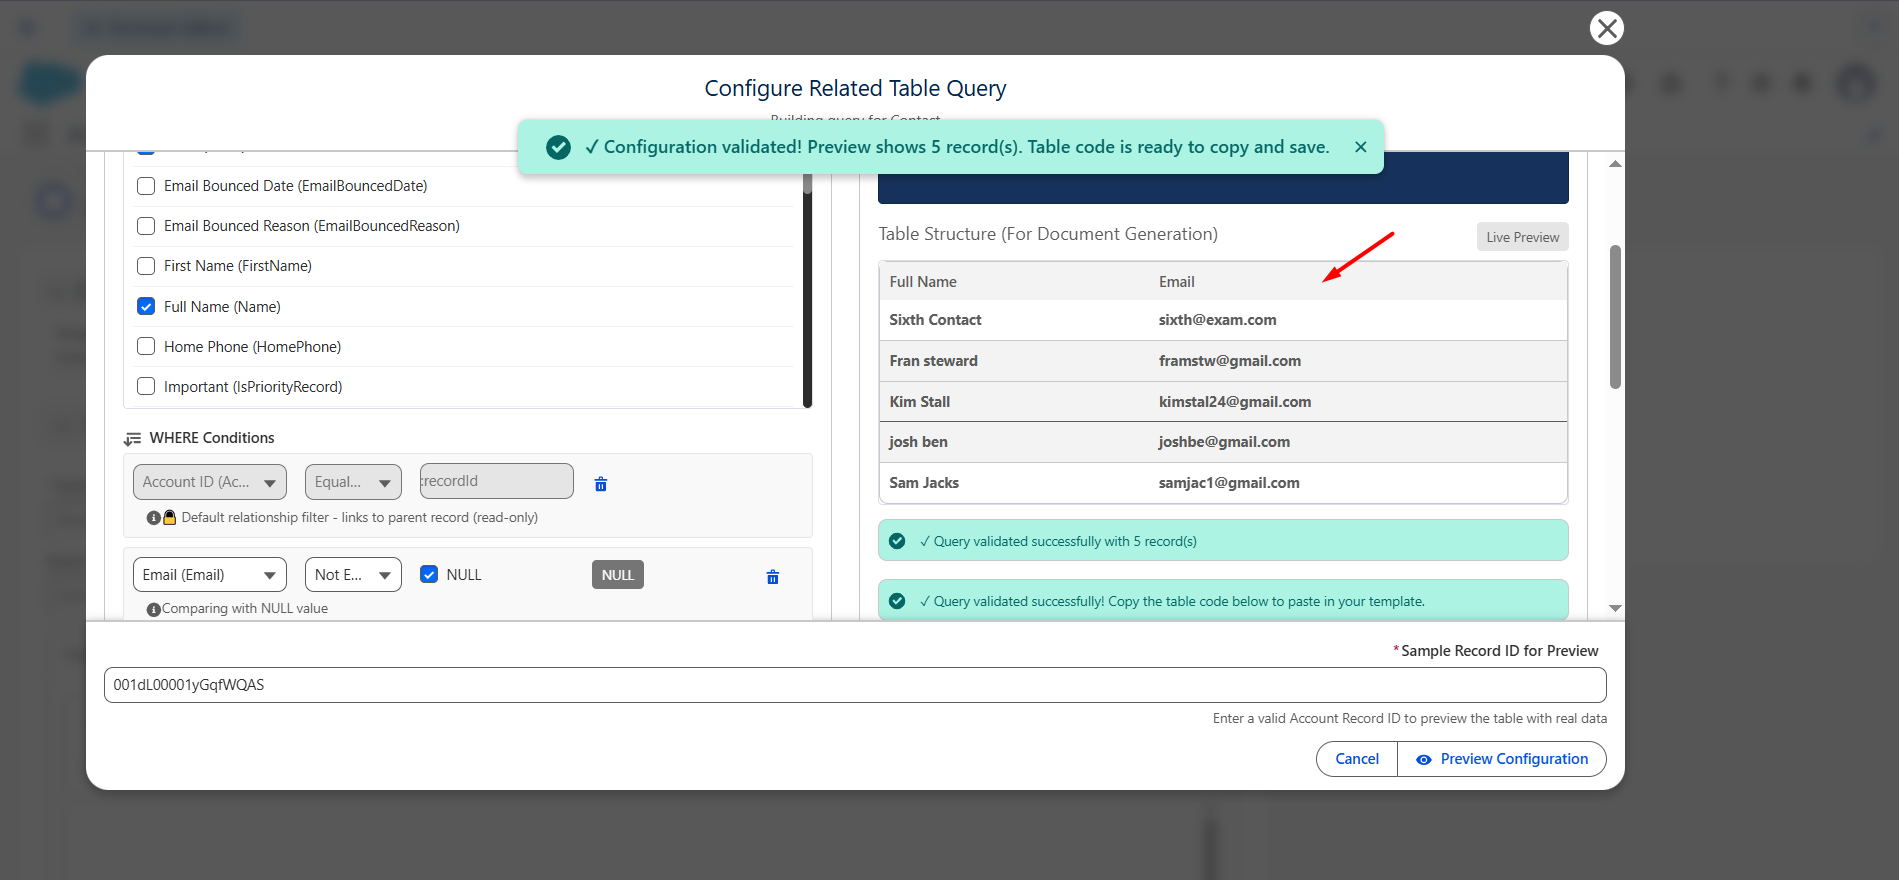Click the kimstal24@gmail.com email cell
This screenshot has height=880, width=1899.
[1235, 402]
